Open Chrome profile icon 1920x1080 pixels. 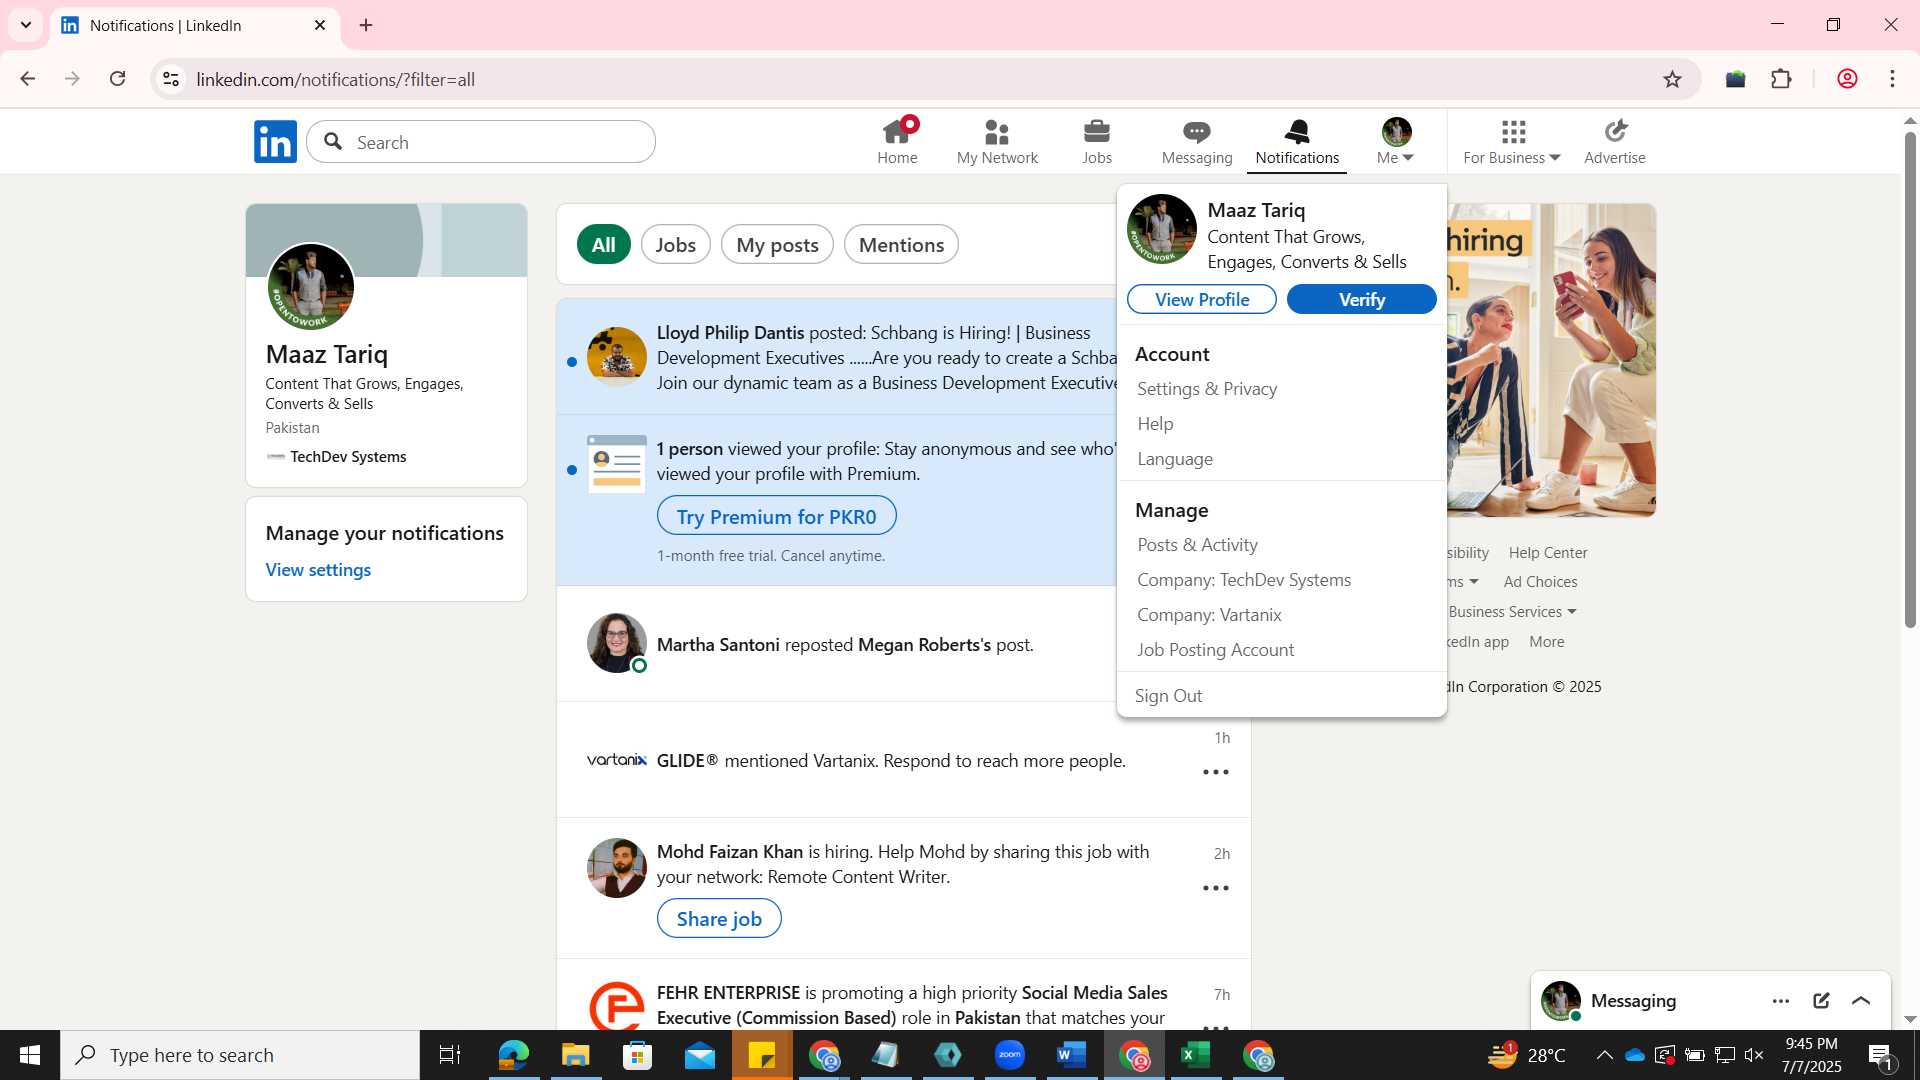pos(1847,79)
